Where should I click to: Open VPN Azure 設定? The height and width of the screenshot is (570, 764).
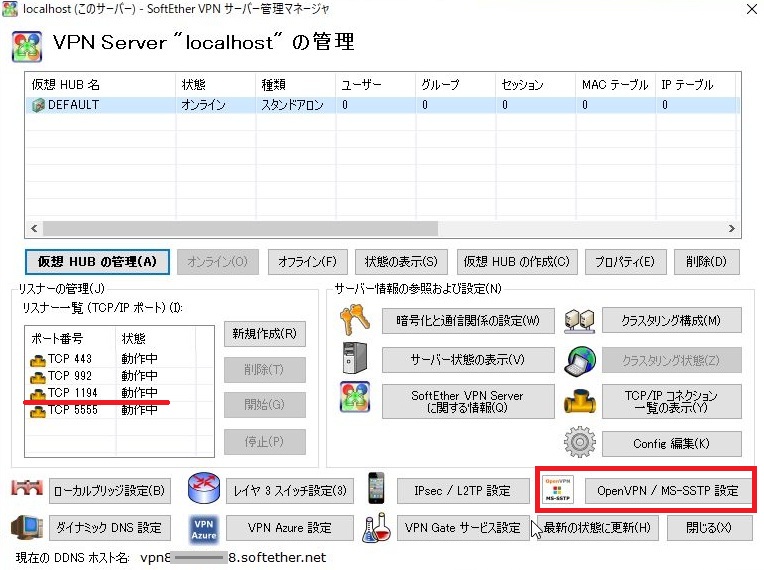(290, 528)
